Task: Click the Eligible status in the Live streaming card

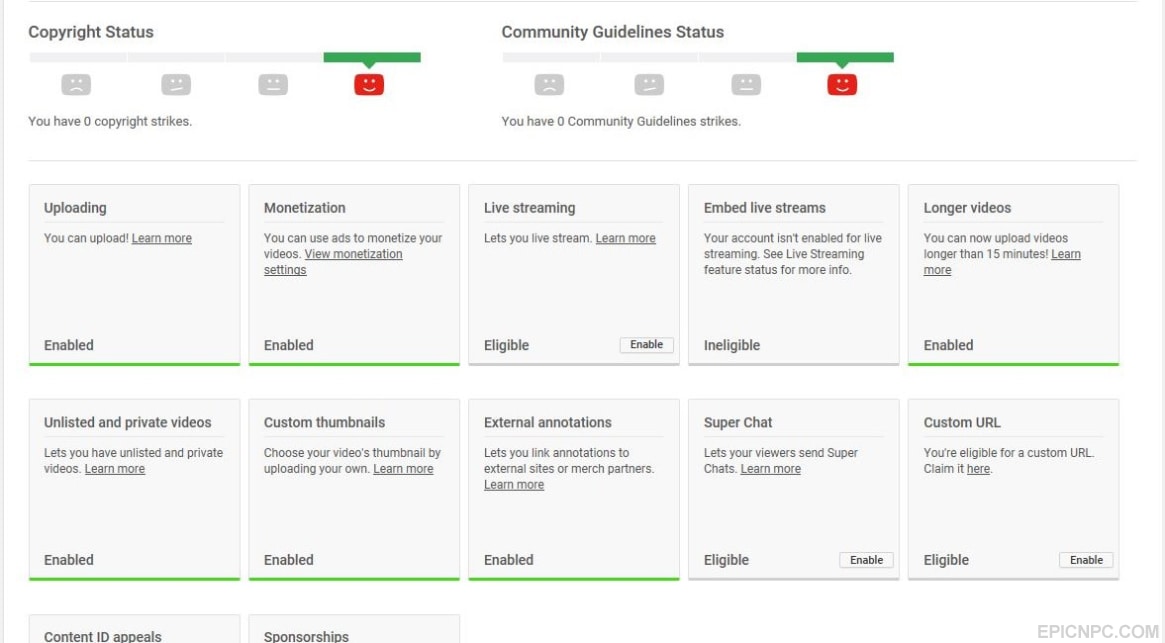Action: (x=507, y=345)
